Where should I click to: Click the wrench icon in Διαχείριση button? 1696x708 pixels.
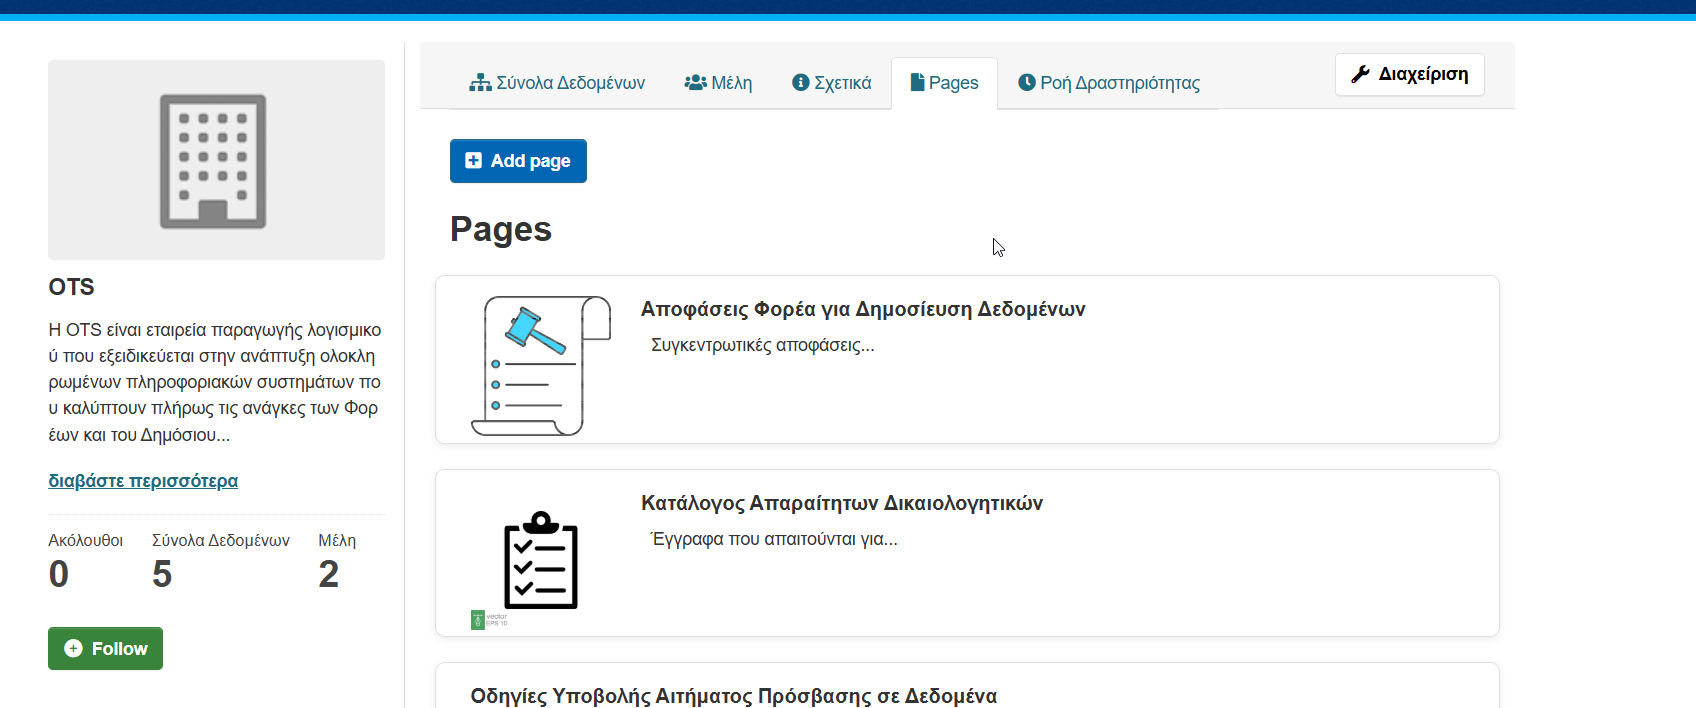(1360, 74)
